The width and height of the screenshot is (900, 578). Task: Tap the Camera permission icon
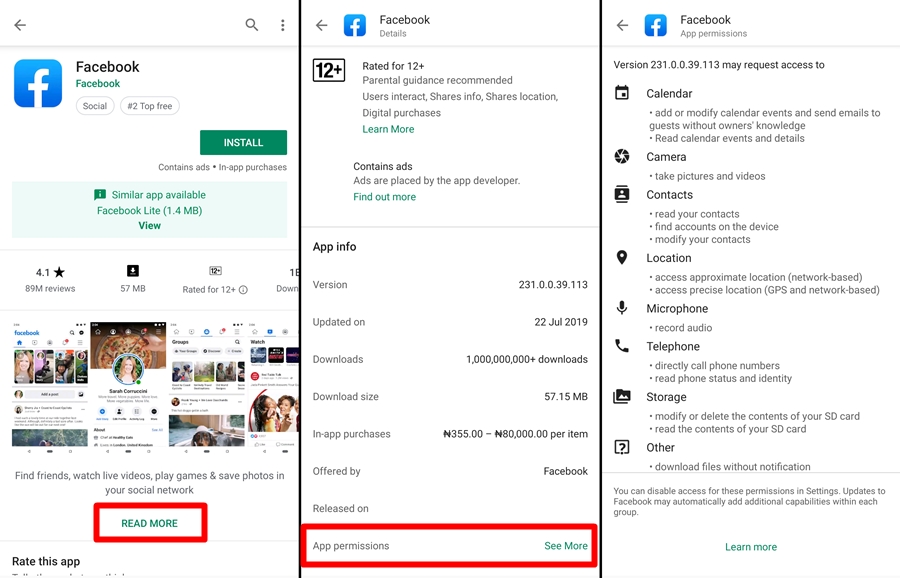(x=622, y=156)
